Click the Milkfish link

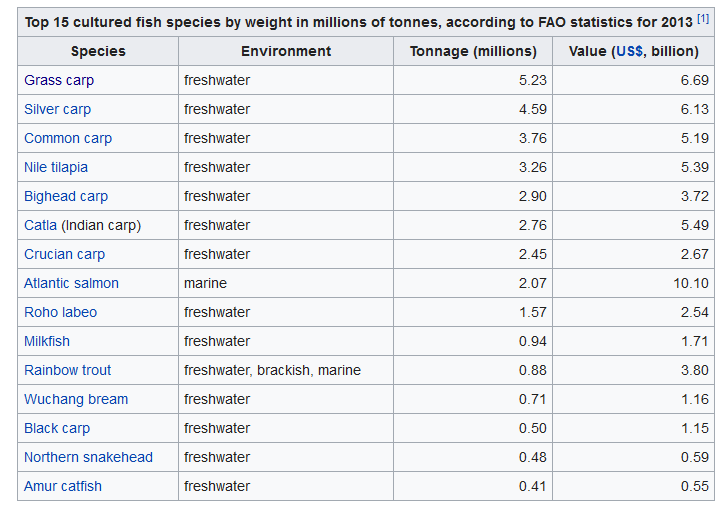click(47, 341)
